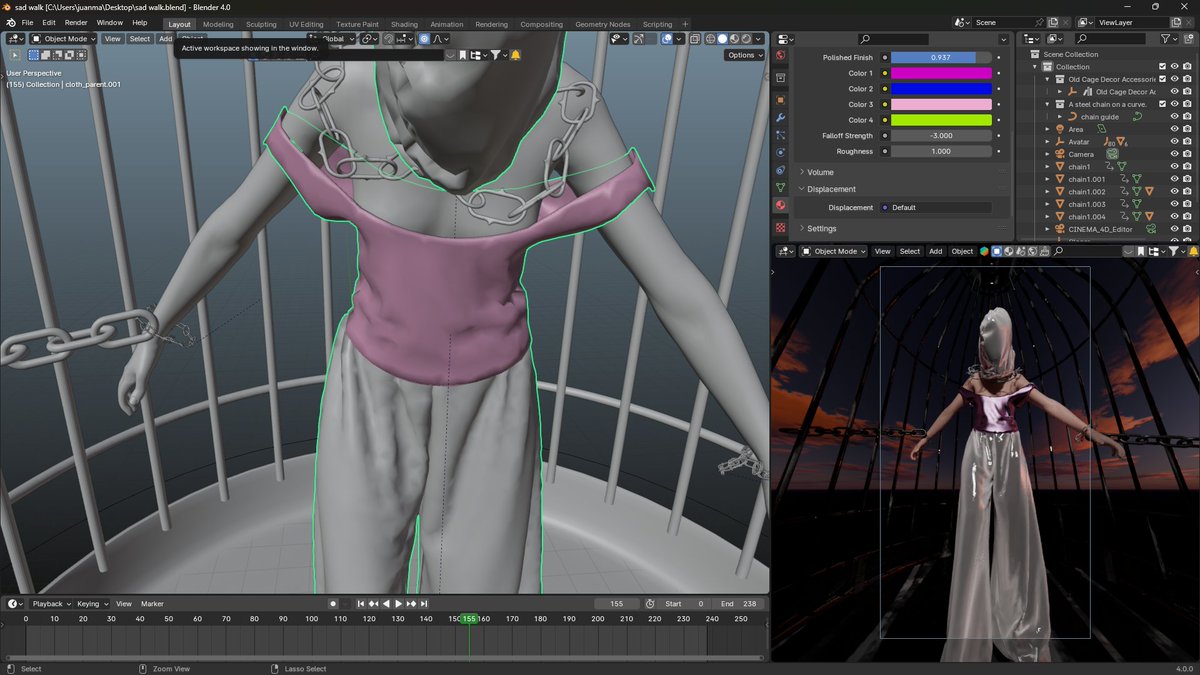Click the current frame 155 field
The height and width of the screenshot is (675, 1200).
point(616,604)
